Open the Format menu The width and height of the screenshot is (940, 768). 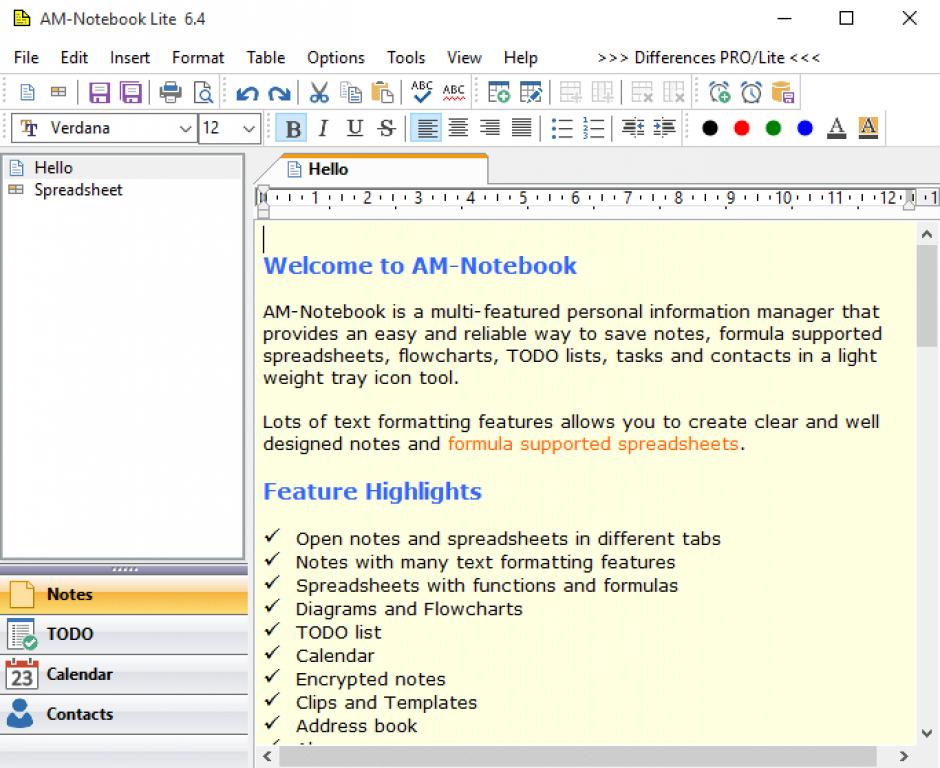click(198, 58)
